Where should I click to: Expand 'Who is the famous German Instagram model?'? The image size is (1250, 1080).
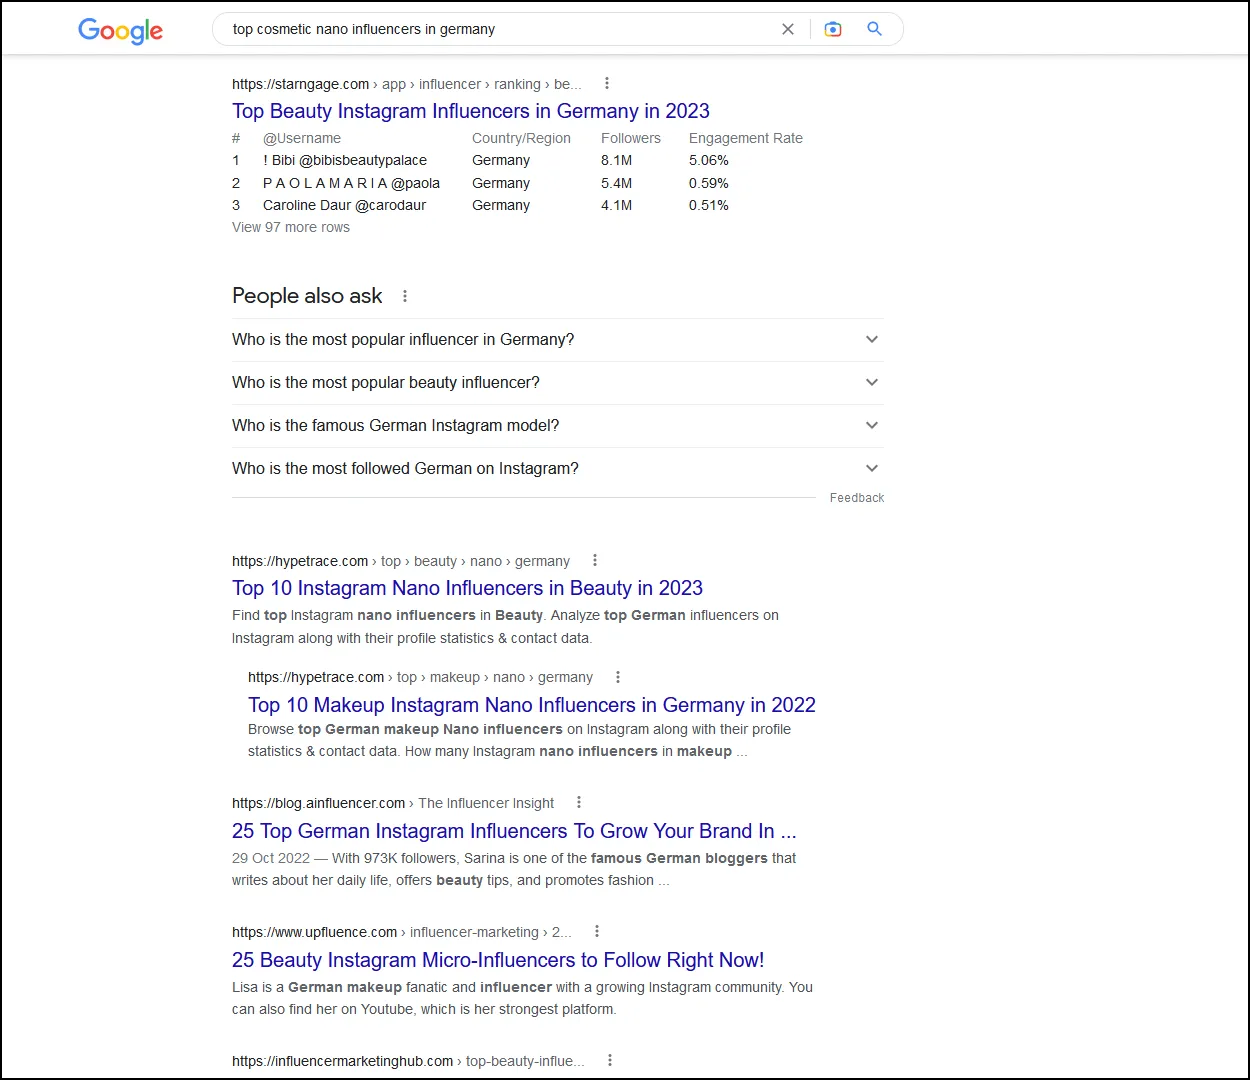pyautogui.click(x=871, y=426)
